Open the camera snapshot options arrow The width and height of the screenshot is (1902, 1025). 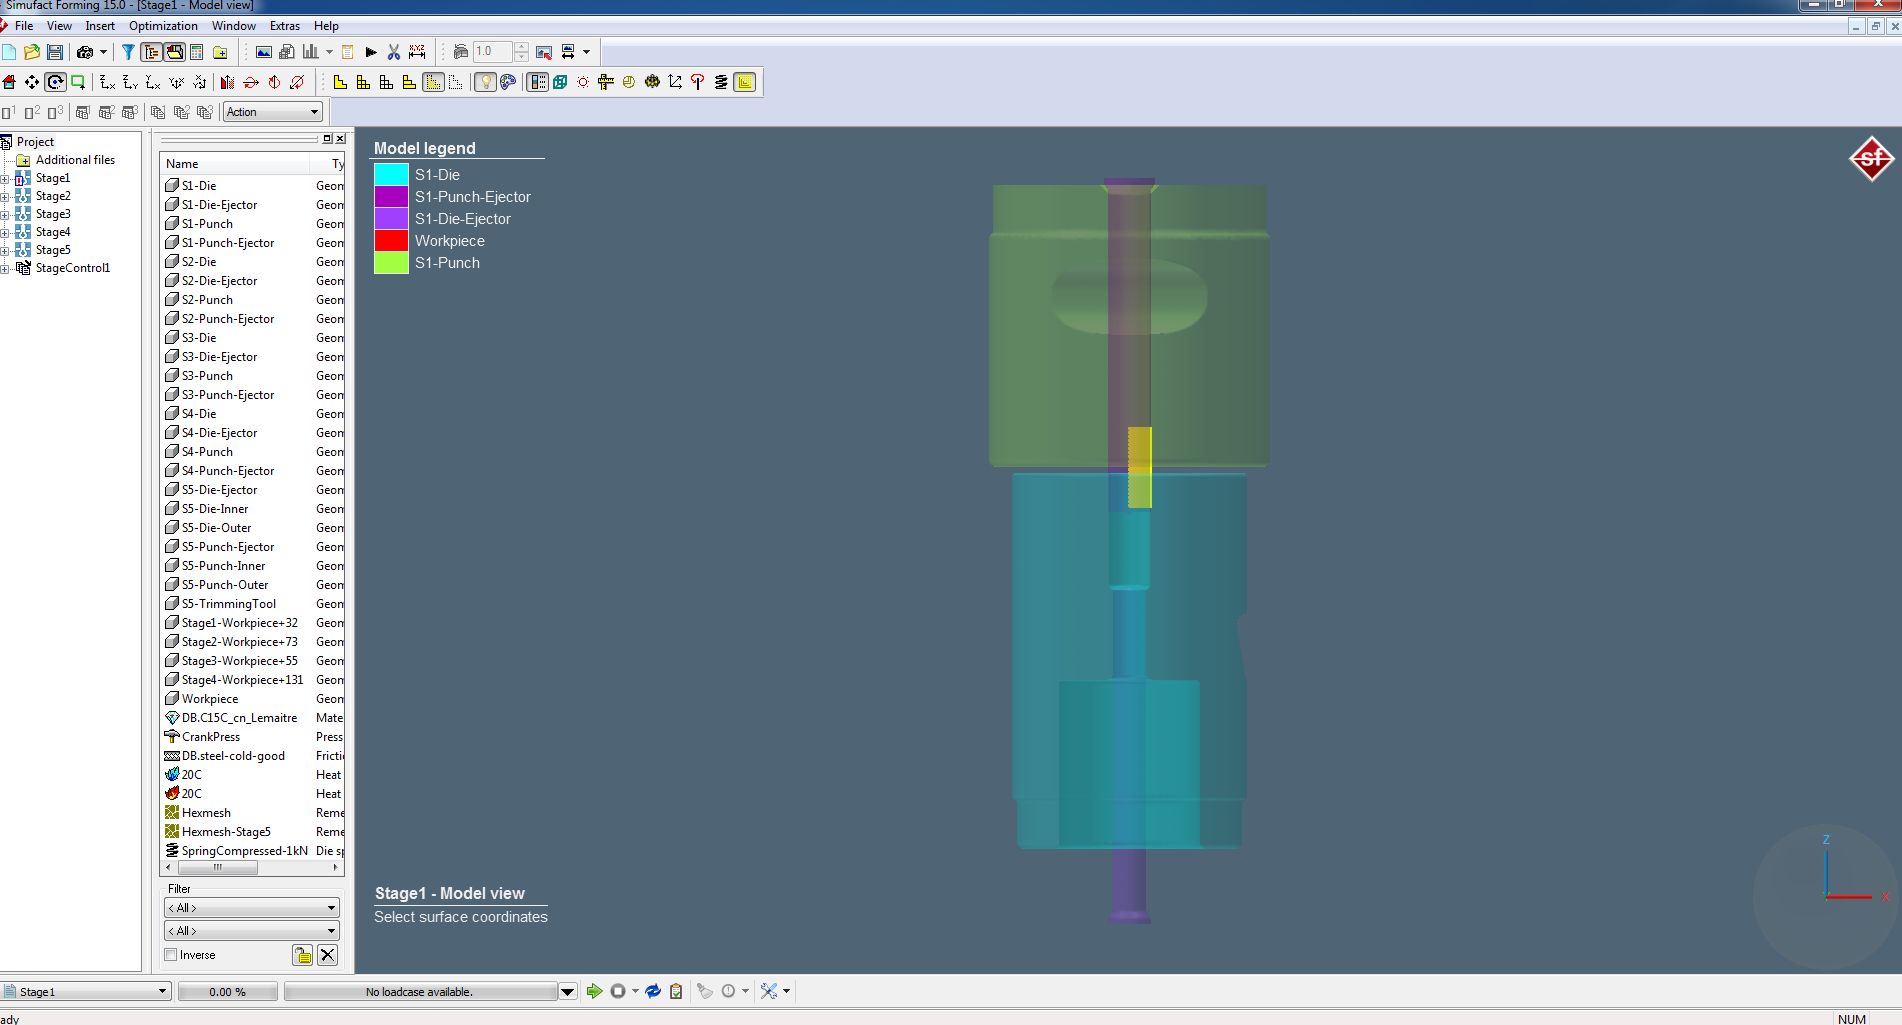point(103,52)
